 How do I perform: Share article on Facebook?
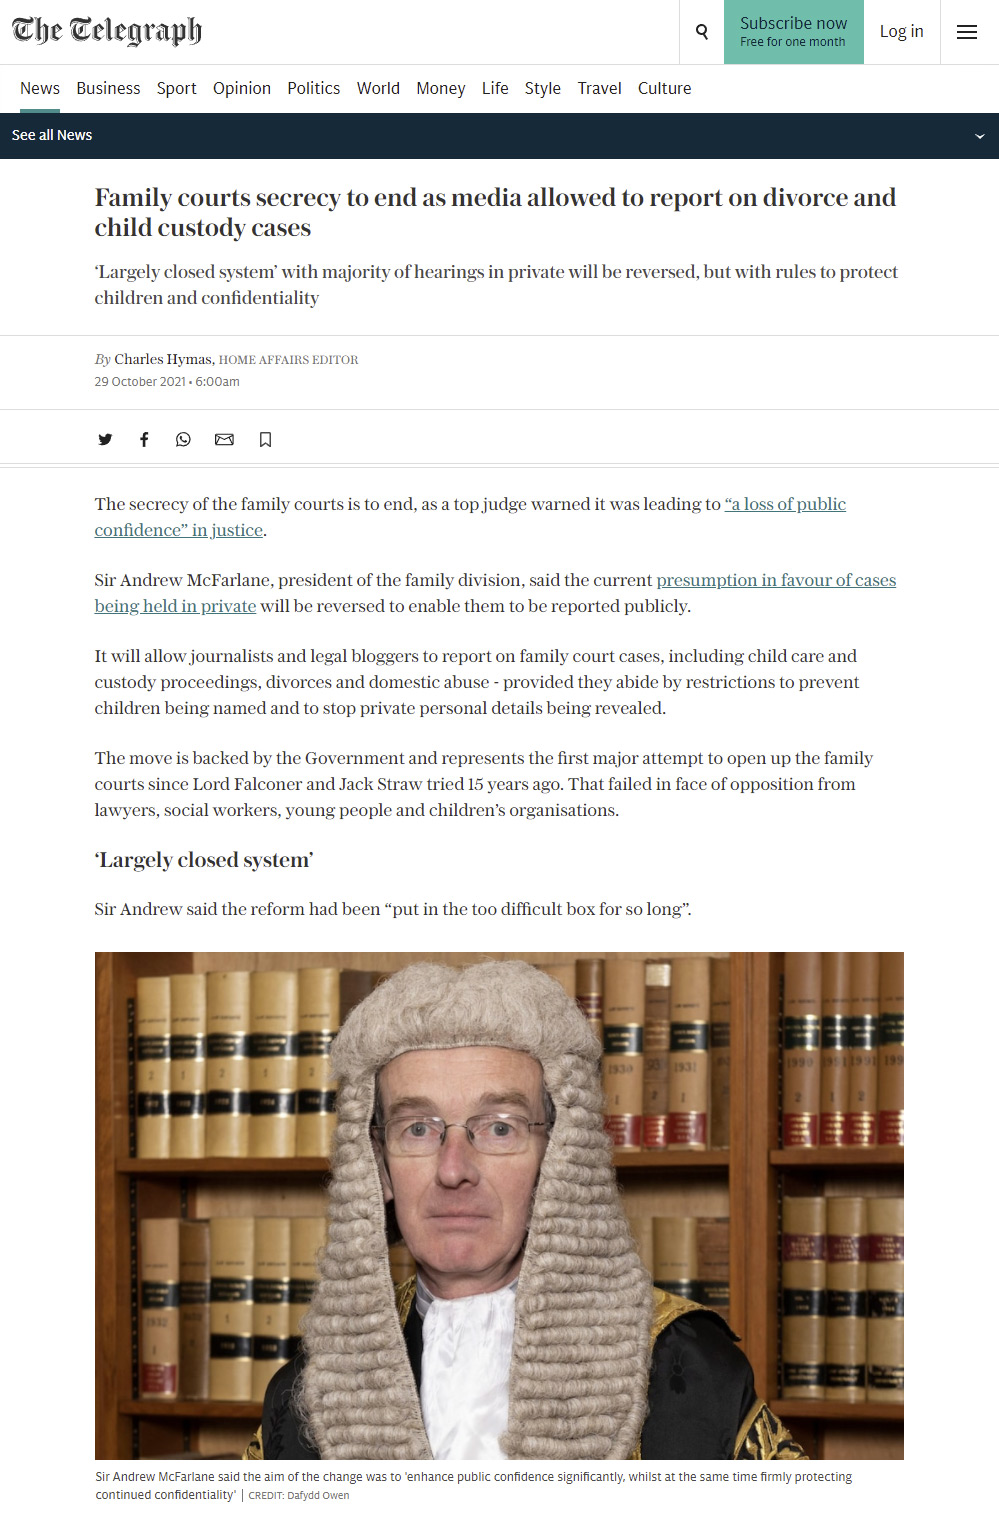(x=144, y=440)
